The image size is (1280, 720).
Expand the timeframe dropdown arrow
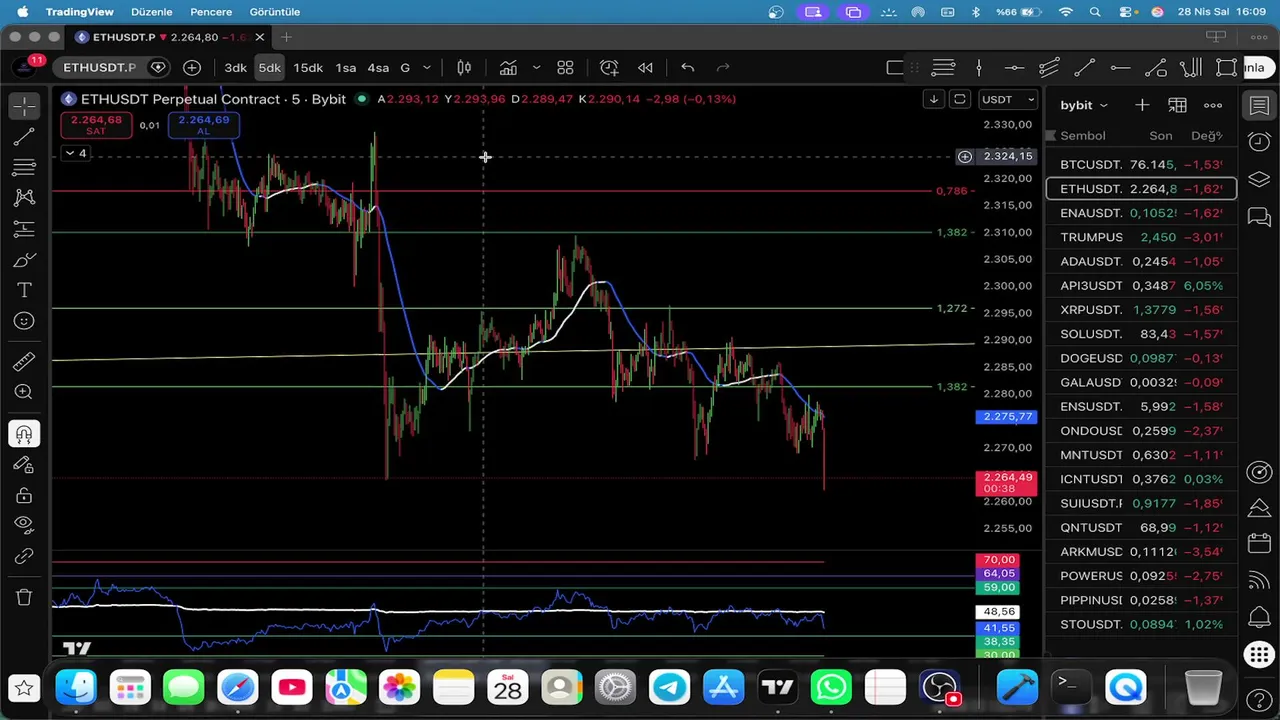pos(427,67)
